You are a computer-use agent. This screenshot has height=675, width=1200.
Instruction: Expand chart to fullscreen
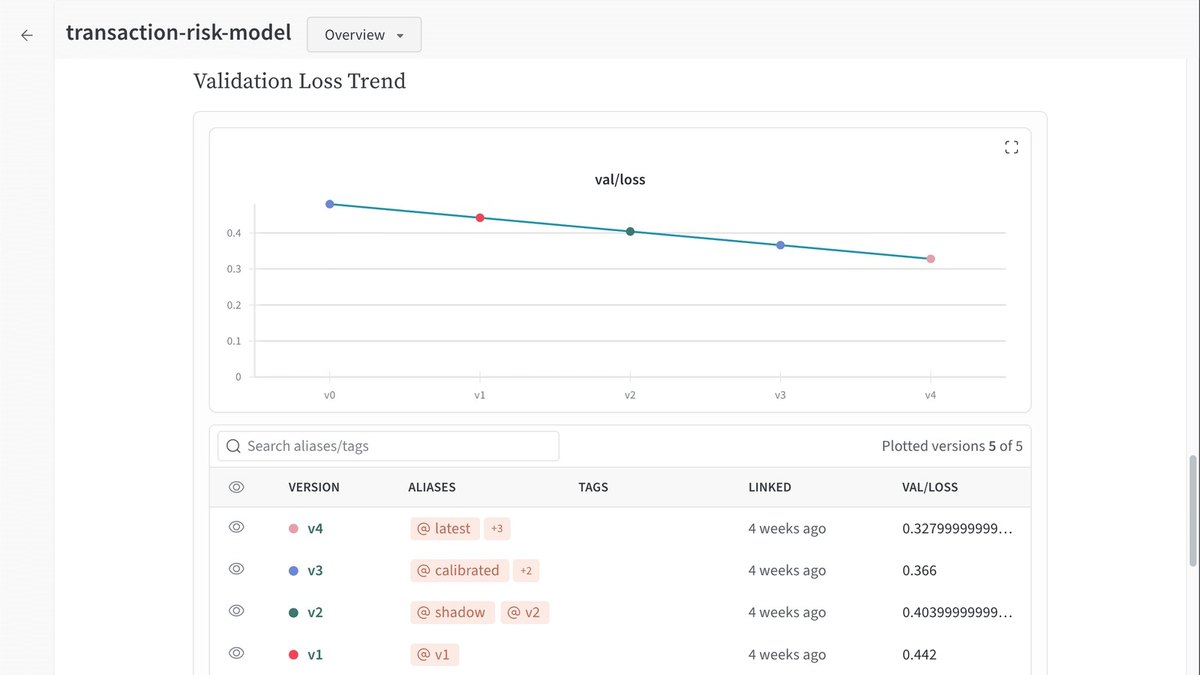point(1011,147)
